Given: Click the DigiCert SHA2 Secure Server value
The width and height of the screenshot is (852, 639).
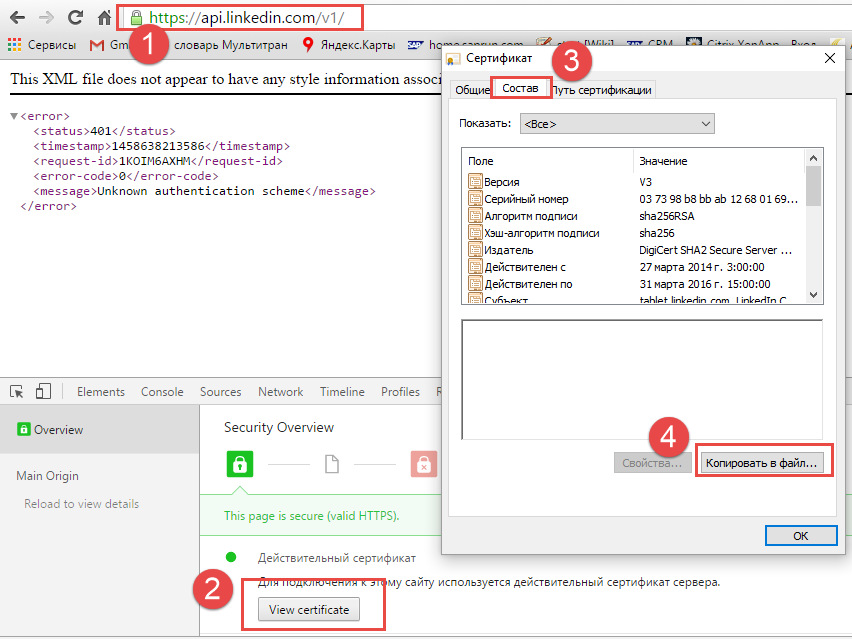Looking at the screenshot, I should tap(715, 250).
